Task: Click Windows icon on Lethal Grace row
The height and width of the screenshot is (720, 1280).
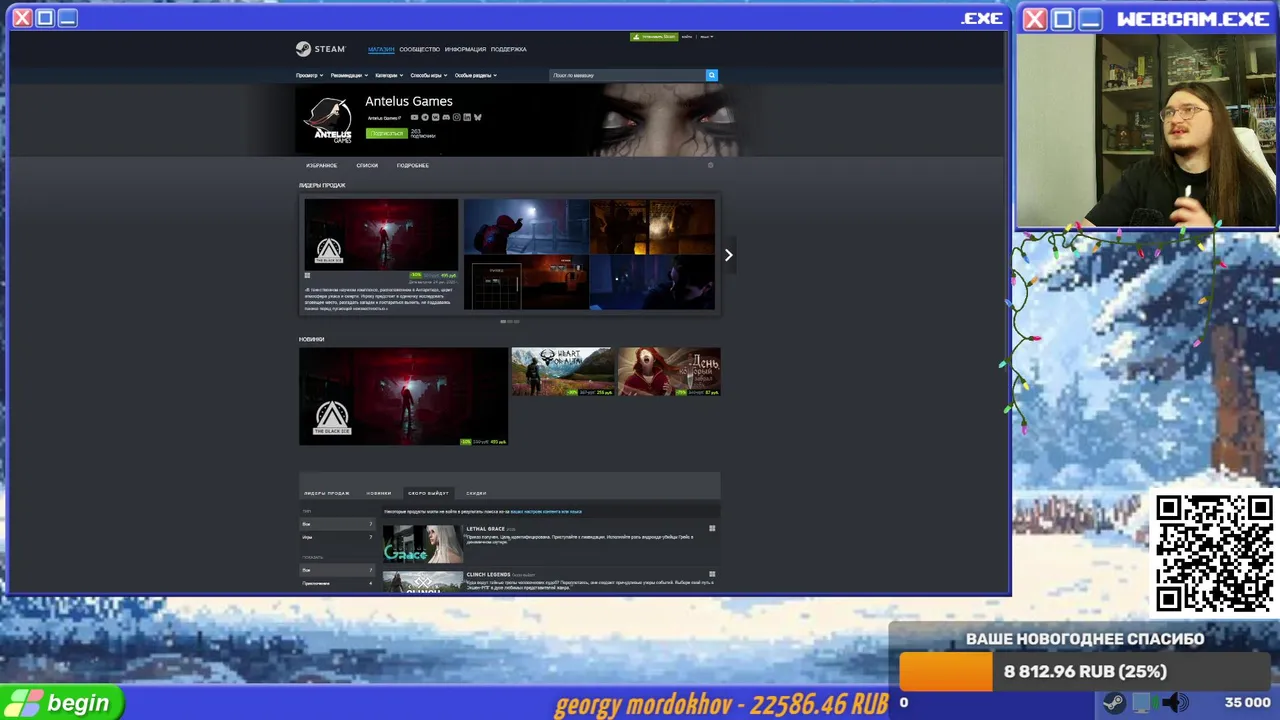Action: point(712,528)
